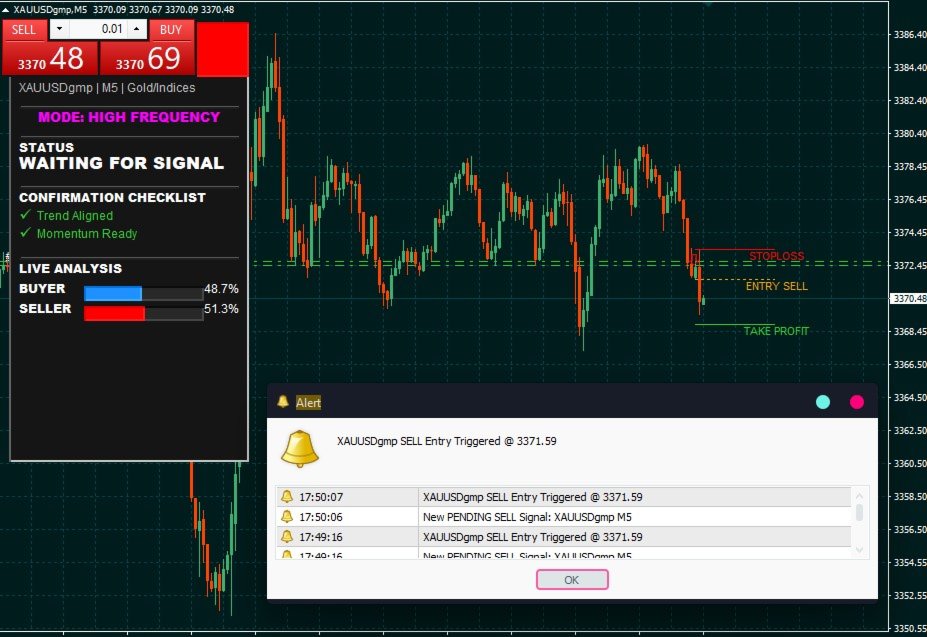Click the 3350.55 price axis label
927x637 pixels.
910,628
